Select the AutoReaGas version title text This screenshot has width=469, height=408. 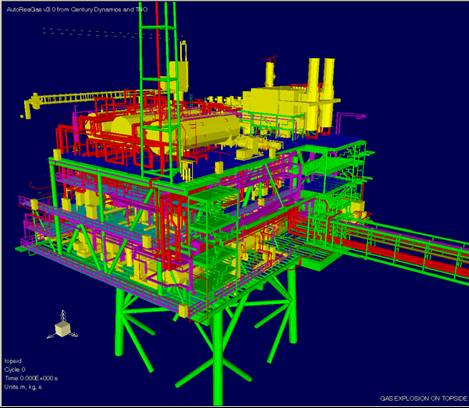point(77,10)
